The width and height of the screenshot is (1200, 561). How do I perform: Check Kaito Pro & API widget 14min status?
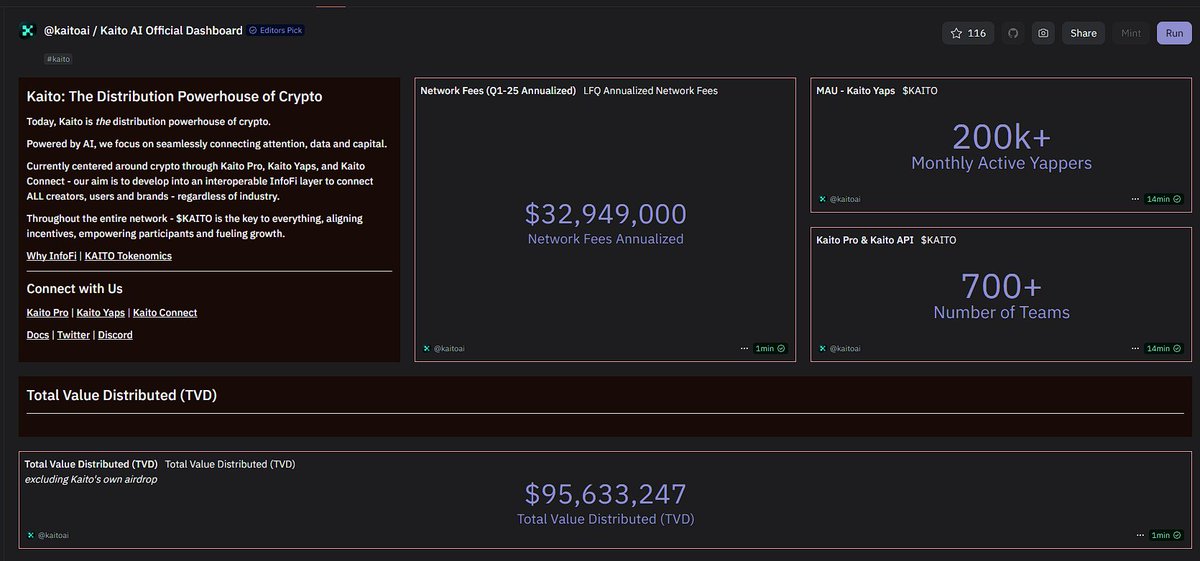coord(1163,349)
